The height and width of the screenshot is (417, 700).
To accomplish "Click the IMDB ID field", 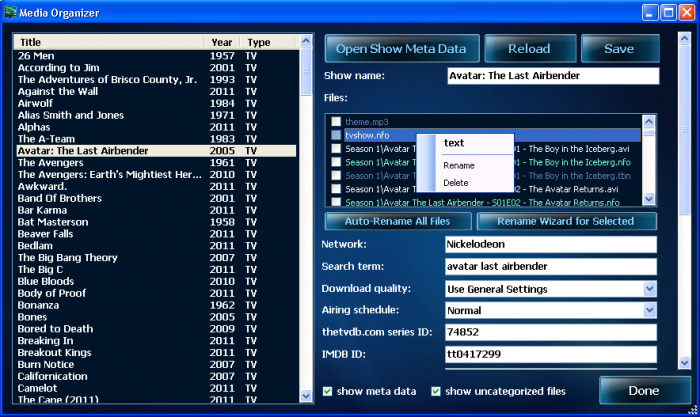I will 551,354.
